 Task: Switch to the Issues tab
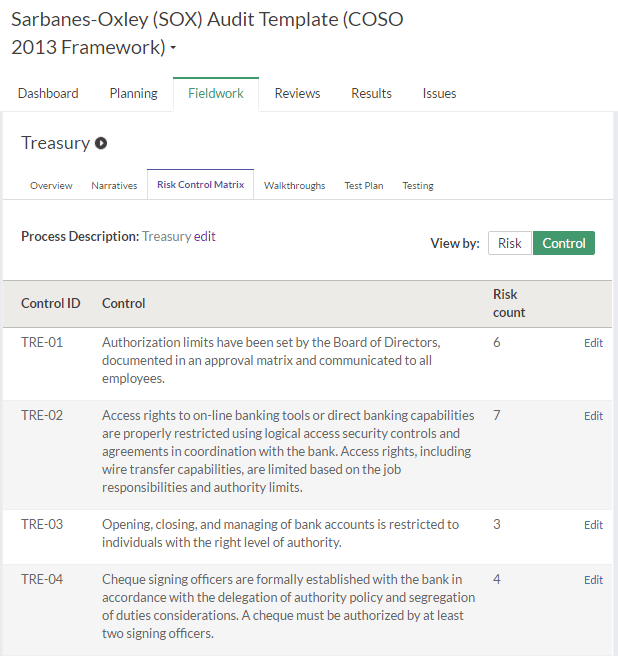click(439, 93)
